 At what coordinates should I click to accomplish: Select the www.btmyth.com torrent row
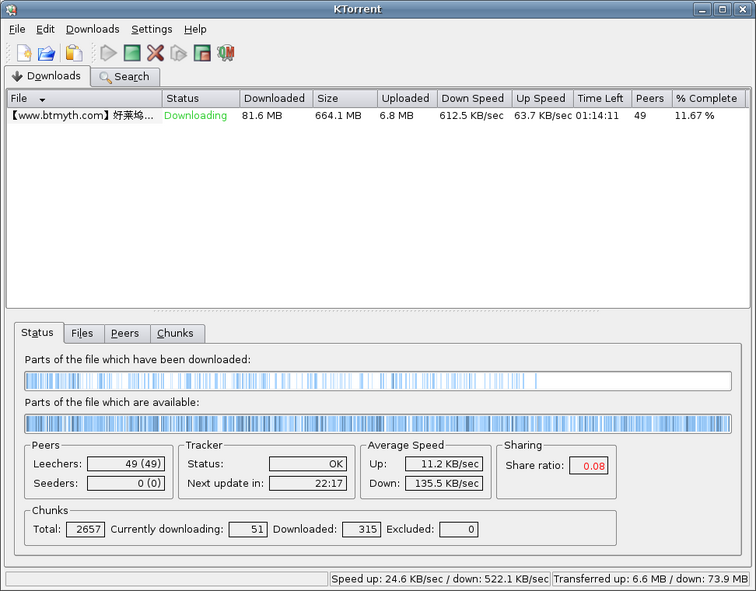coord(378,116)
